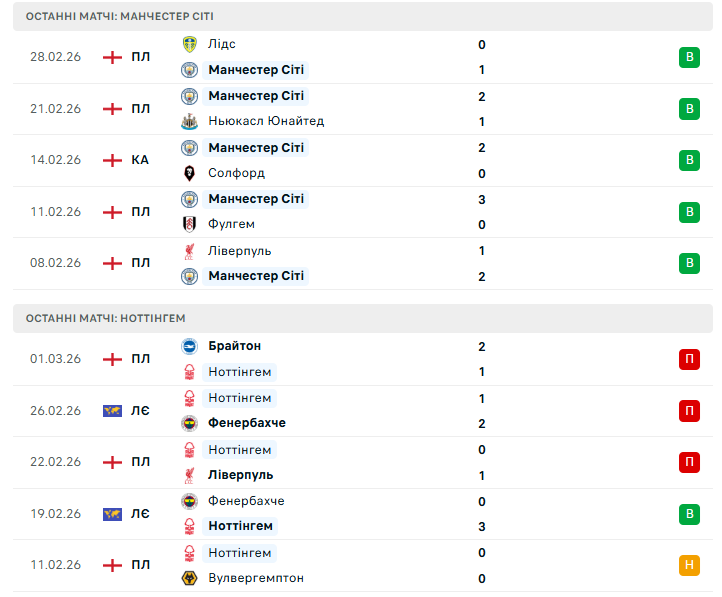
Task: Click the England flag for 28.02.26 match
Action: tap(112, 57)
